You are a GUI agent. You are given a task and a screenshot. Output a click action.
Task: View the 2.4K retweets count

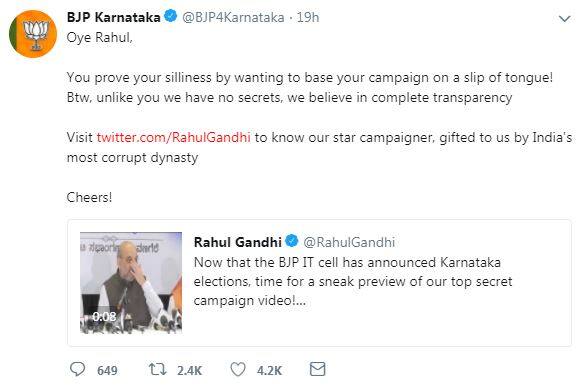tap(189, 370)
